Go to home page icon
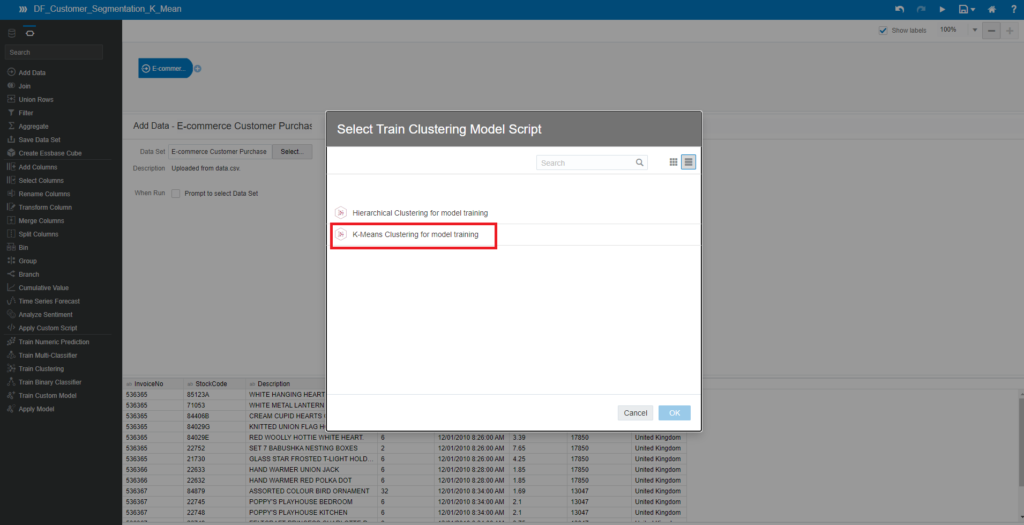1024x525 pixels. point(991,9)
